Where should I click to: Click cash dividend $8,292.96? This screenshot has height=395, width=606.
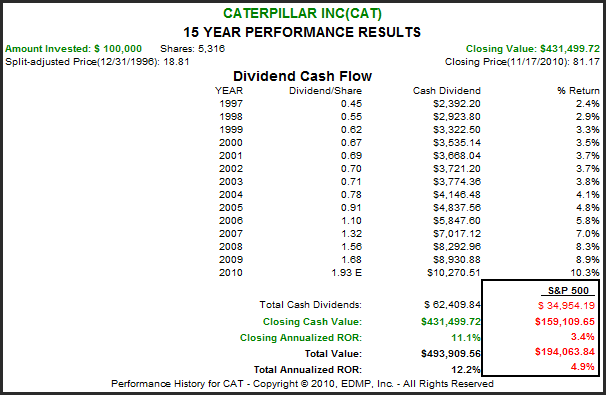pyautogui.click(x=457, y=247)
